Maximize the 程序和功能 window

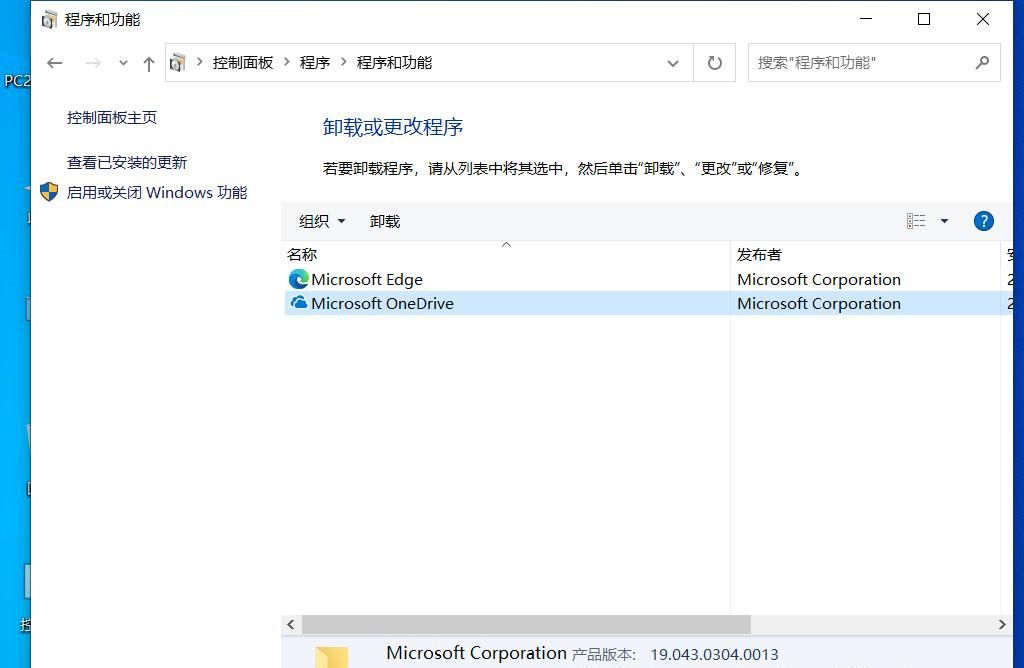click(x=923, y=19)
